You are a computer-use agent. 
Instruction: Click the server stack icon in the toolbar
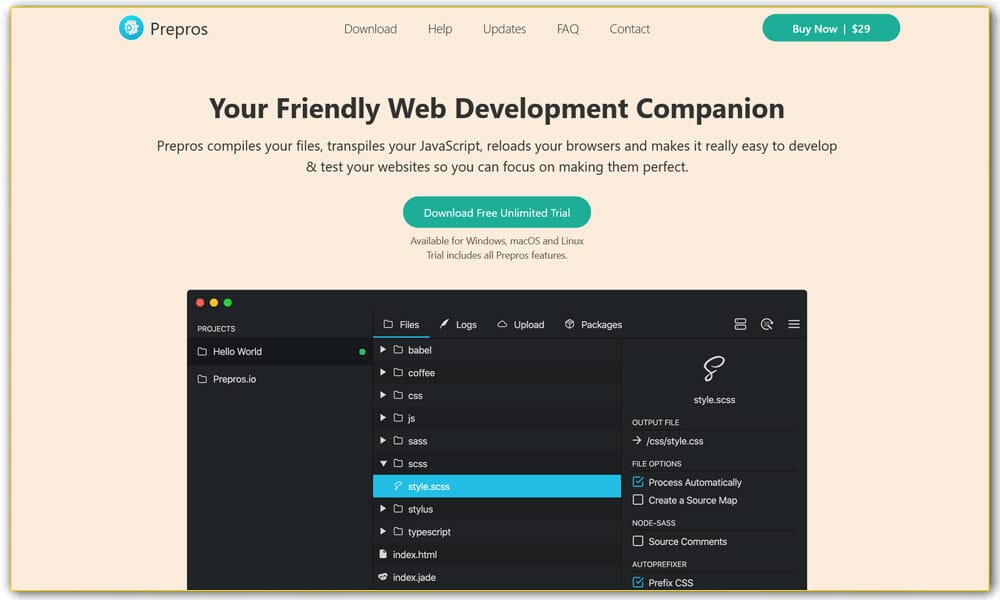coord(740,324)
